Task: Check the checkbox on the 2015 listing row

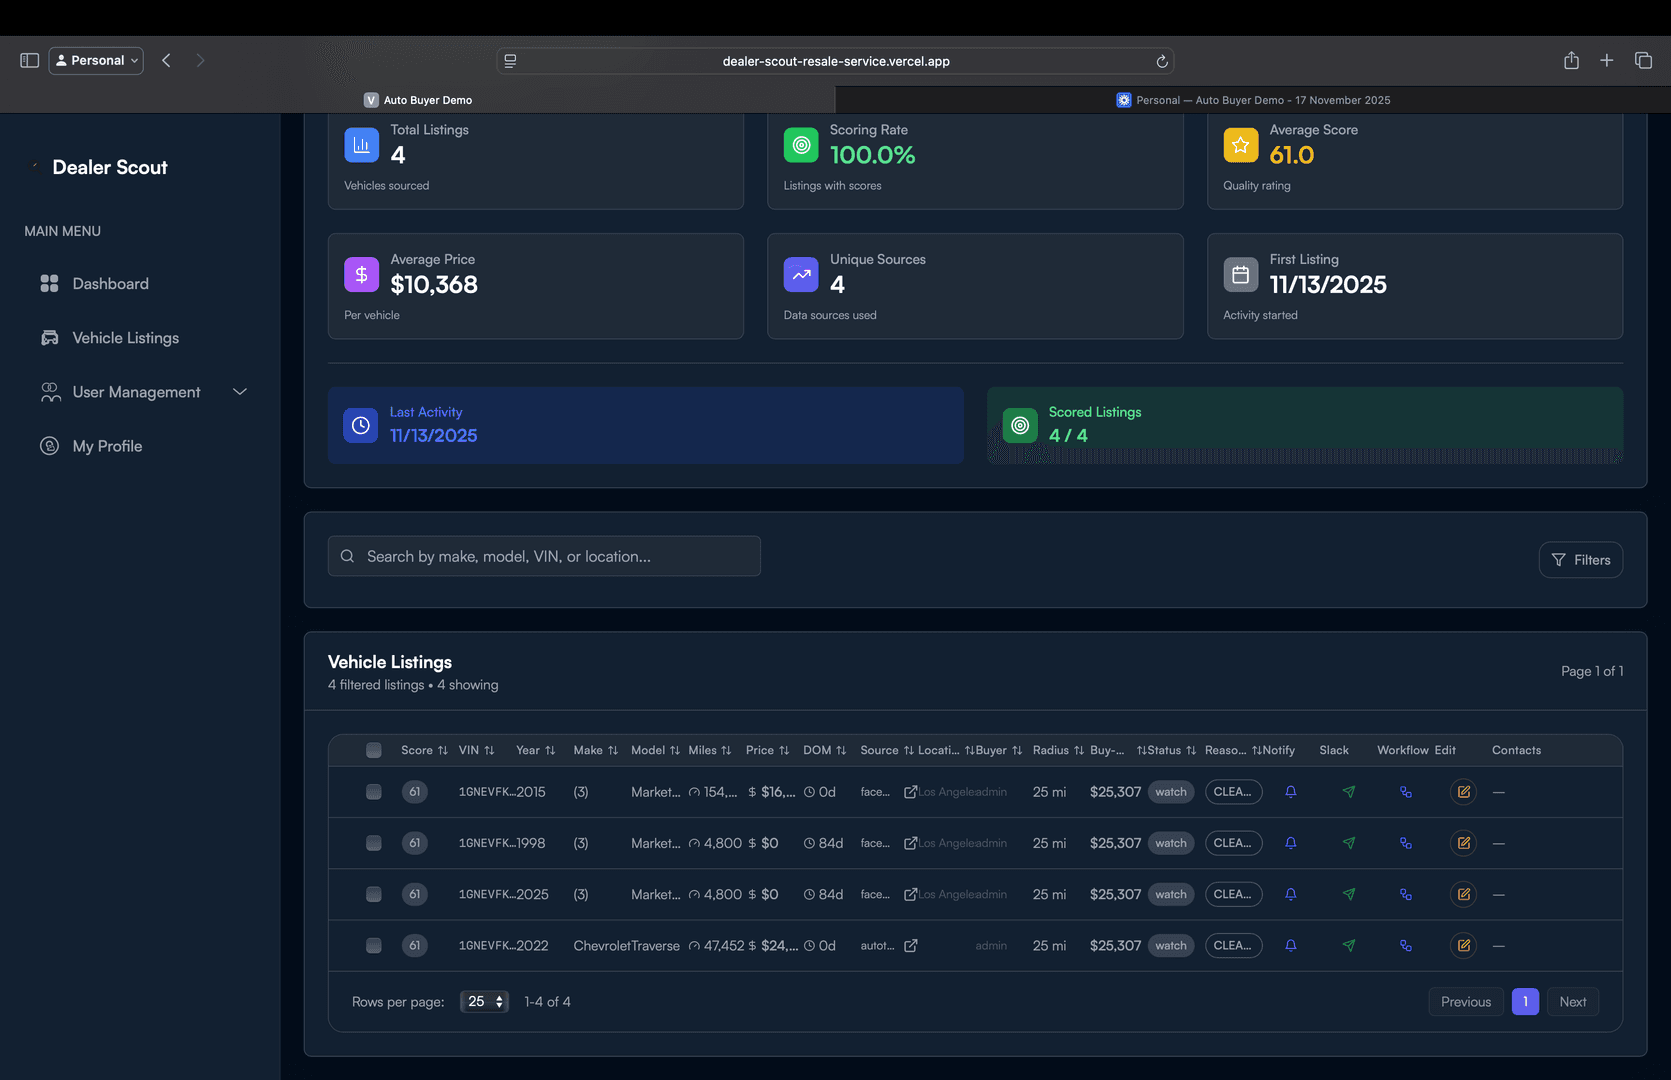Action: [373, 791]
